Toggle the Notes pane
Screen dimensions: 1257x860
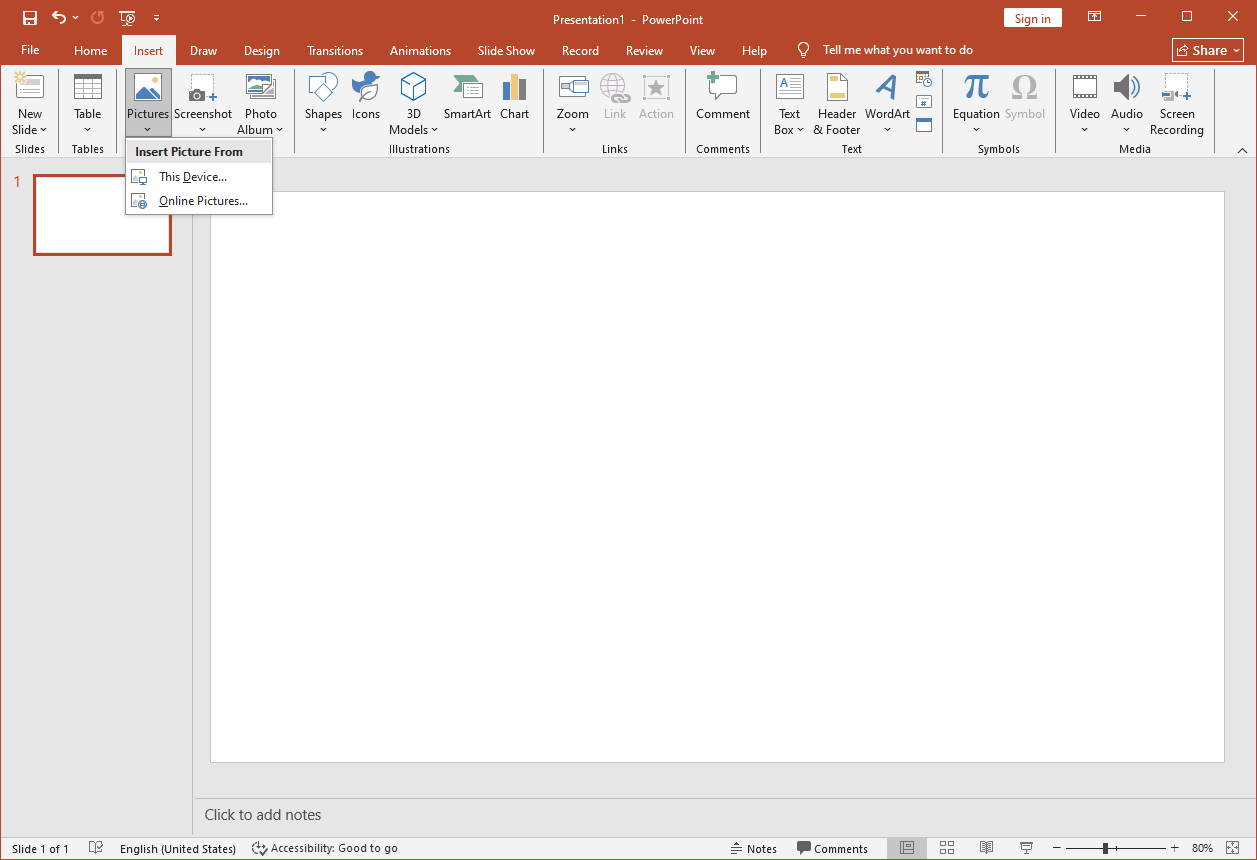(754, 848)
